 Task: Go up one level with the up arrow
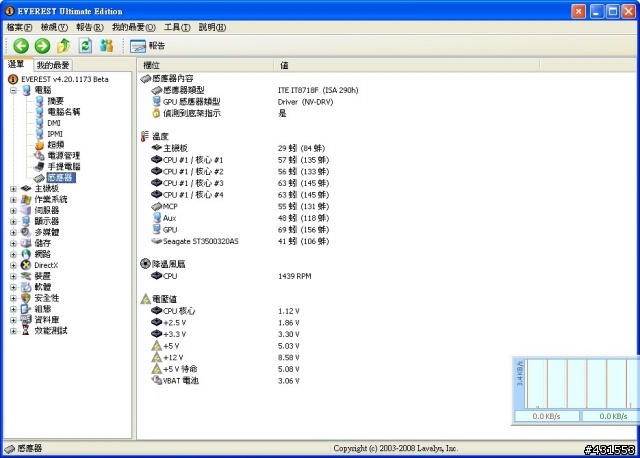pos(63,46)
